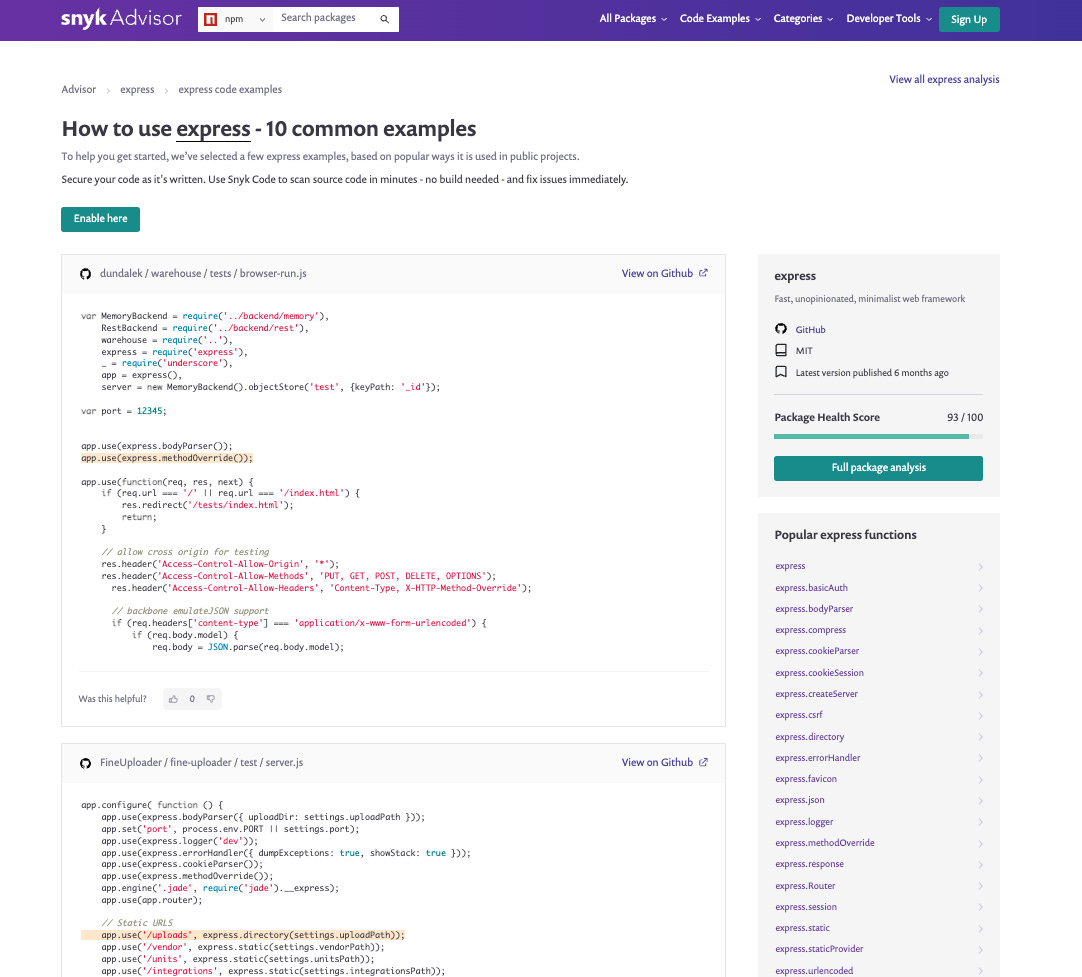Open View on Github for browser-run.js
The image size is (1082, 977).
[664, 273]
